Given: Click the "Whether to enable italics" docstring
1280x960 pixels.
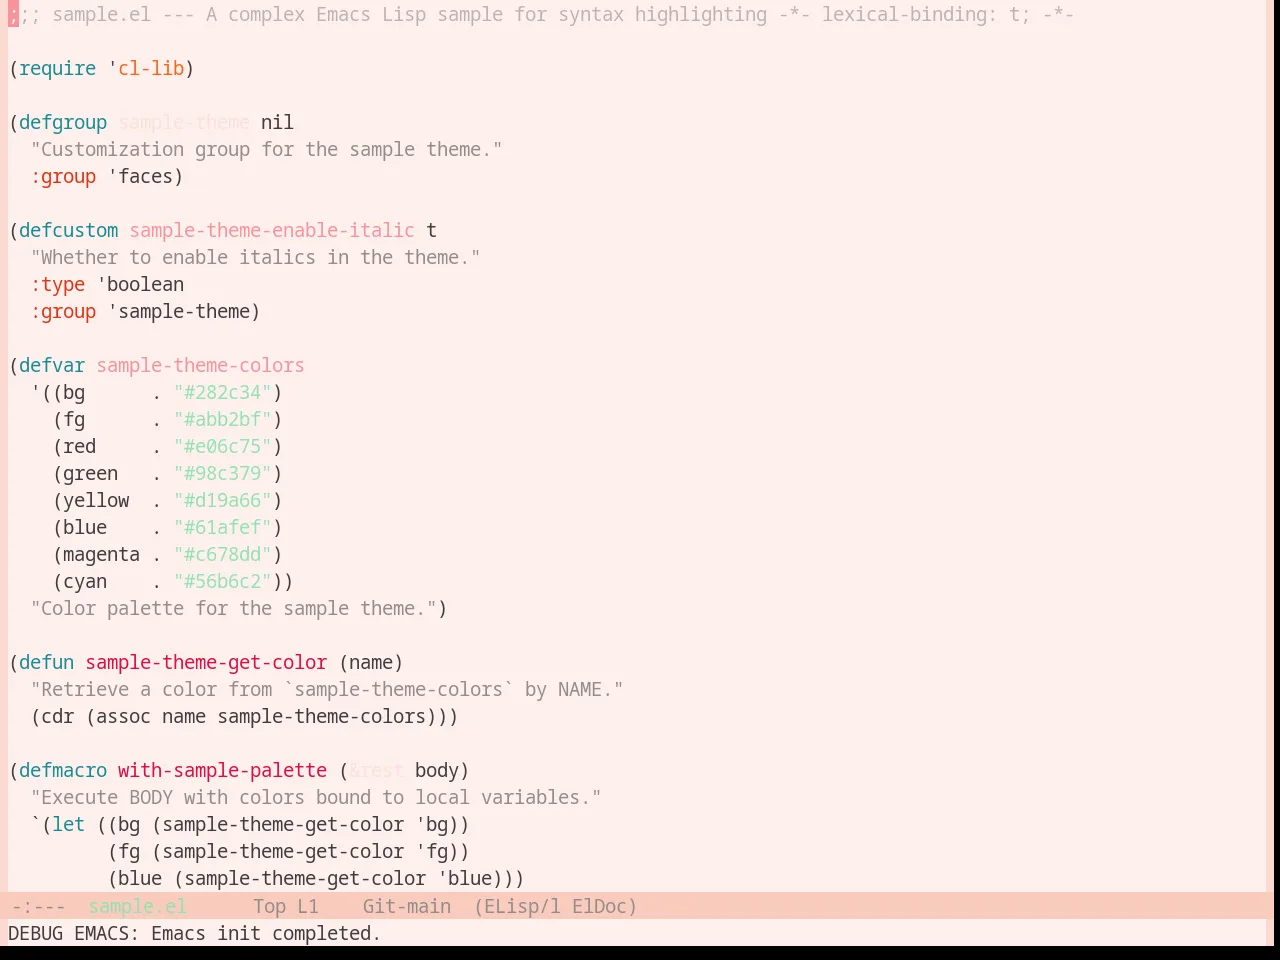Looking at the screenshot, I should [255, 257].
